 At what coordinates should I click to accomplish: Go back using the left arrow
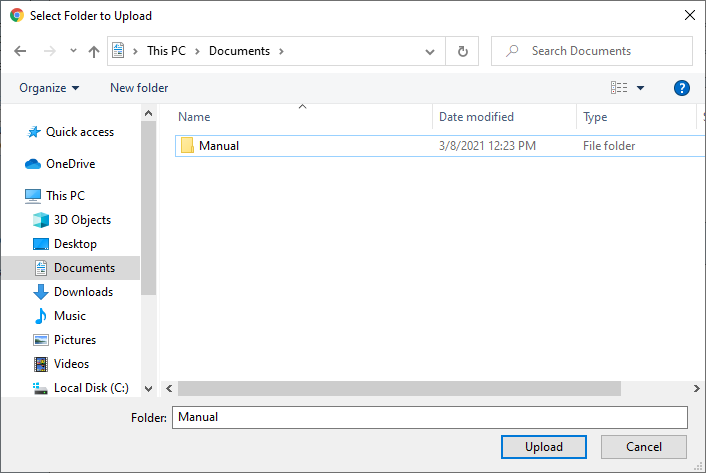click(x=20, y=51)
